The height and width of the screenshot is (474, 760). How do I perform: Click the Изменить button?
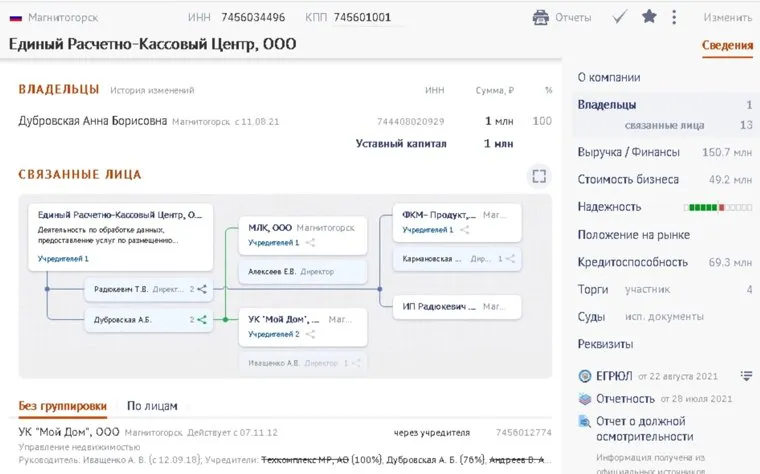[x=727, y=17]
